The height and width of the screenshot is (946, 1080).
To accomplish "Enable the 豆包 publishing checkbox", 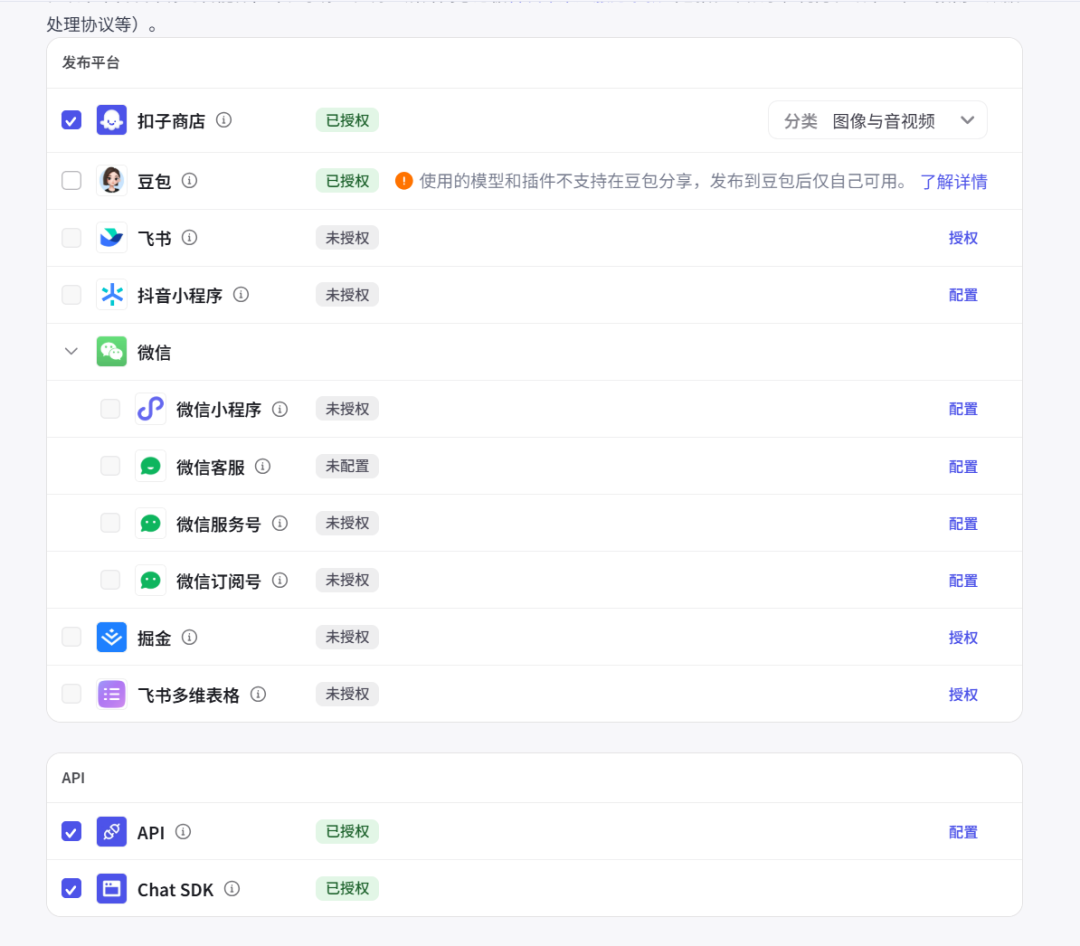I will pos(71,181).
